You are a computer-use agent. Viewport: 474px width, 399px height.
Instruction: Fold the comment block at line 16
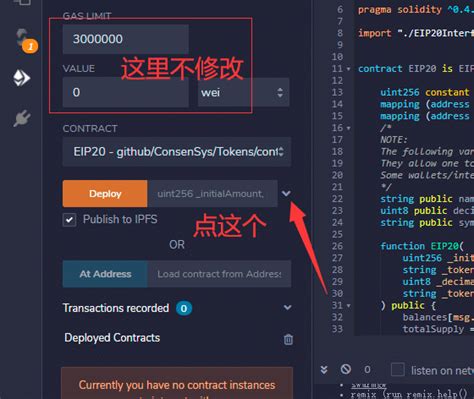349,128
